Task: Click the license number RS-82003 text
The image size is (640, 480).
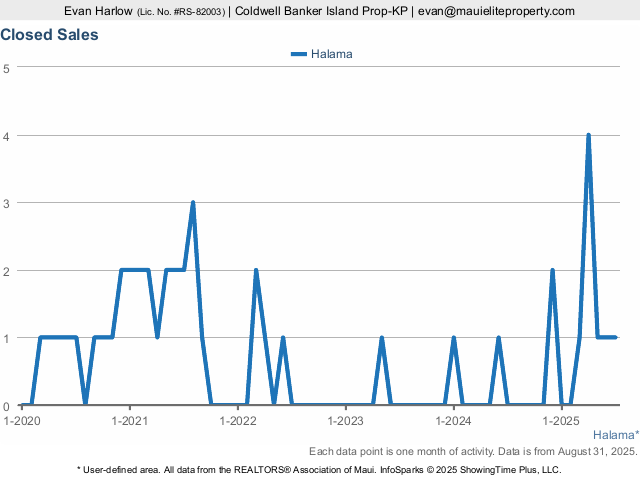Action: click(180, 11)
